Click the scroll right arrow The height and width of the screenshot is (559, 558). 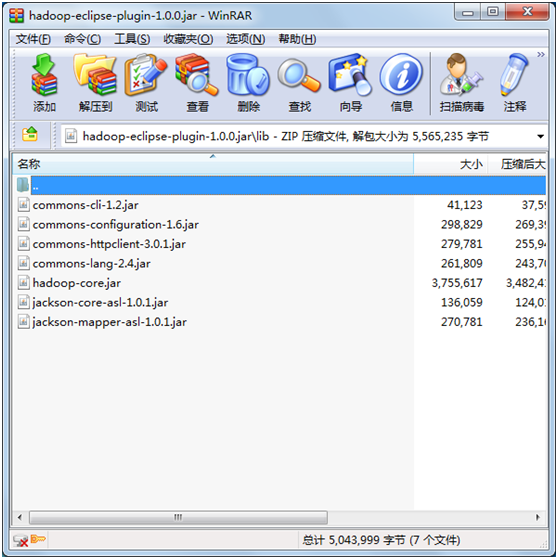pyautogui.click(x=538, y=517)
